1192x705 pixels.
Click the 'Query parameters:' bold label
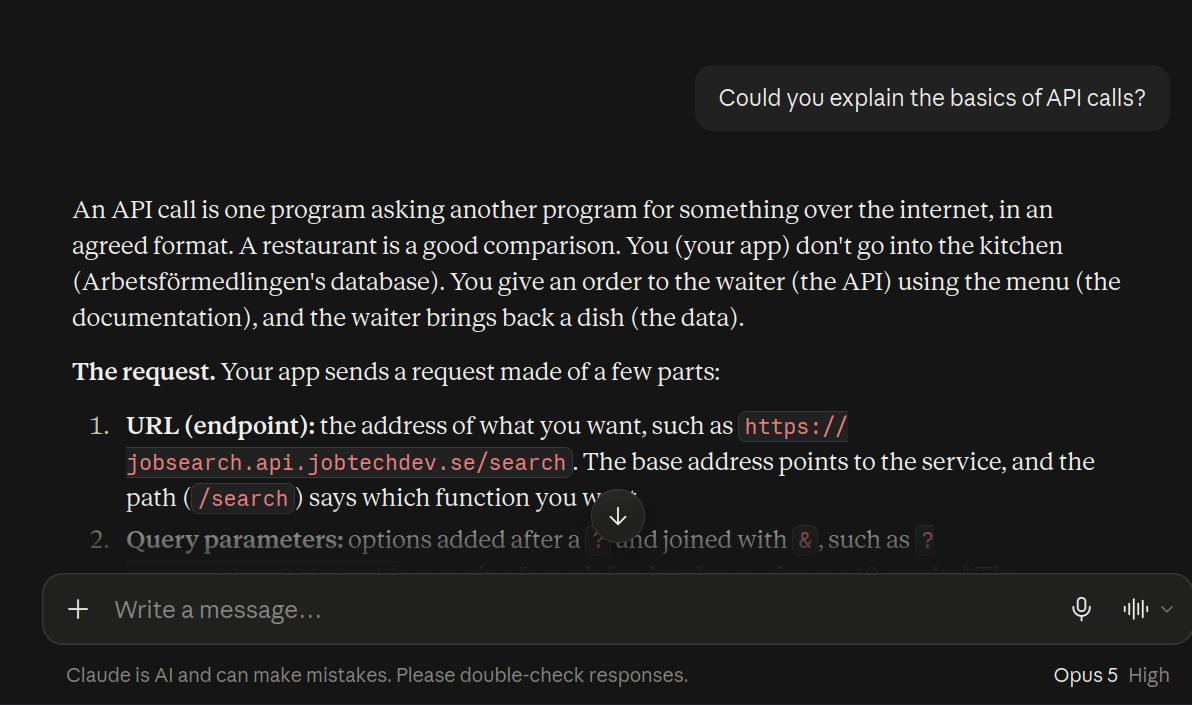click(x=235, y=540)
